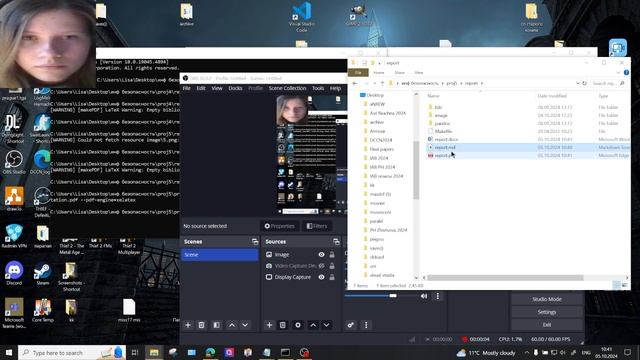Image resolution: width=640 pixels, height=360 pixels.
Task: Sort by Date modified column header
Action: point(552,96)
